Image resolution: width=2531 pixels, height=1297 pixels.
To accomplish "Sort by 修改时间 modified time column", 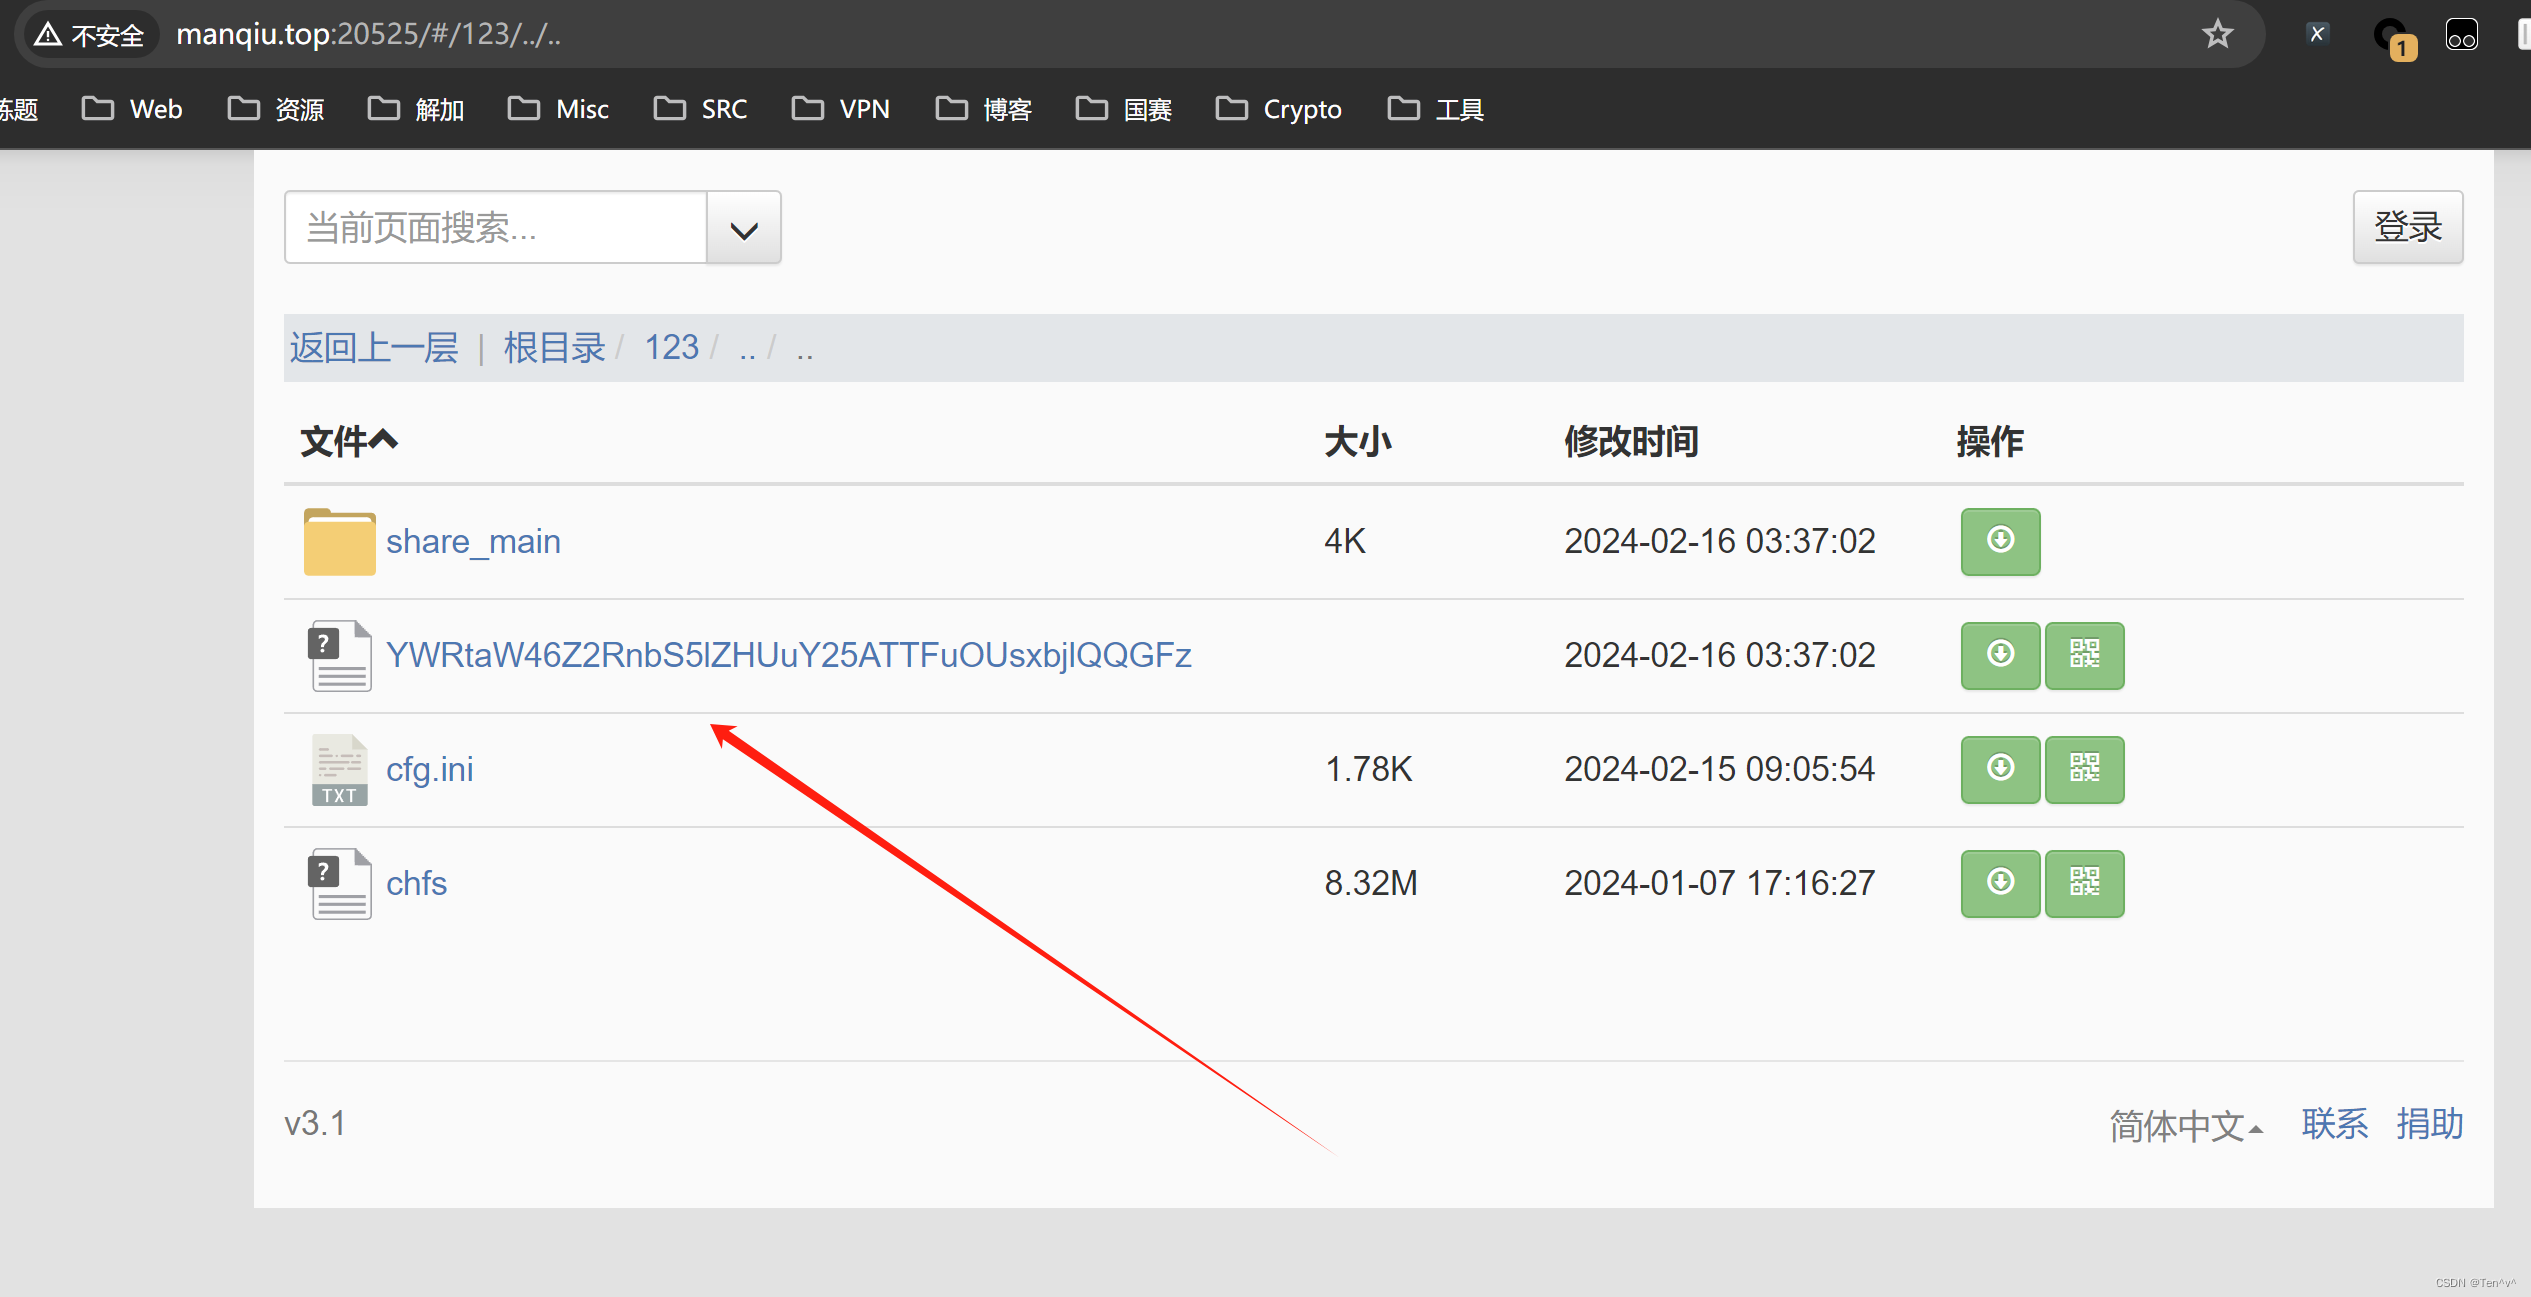I will 1631,441.
